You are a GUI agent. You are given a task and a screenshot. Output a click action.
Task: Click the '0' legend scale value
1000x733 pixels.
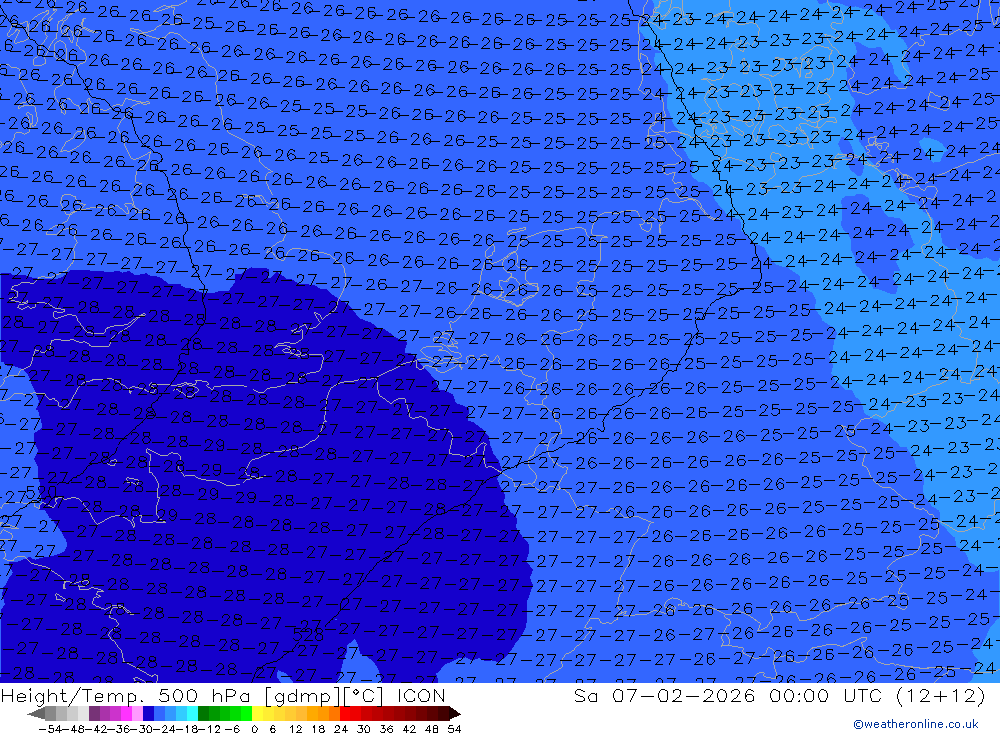(x=254, y=729)
